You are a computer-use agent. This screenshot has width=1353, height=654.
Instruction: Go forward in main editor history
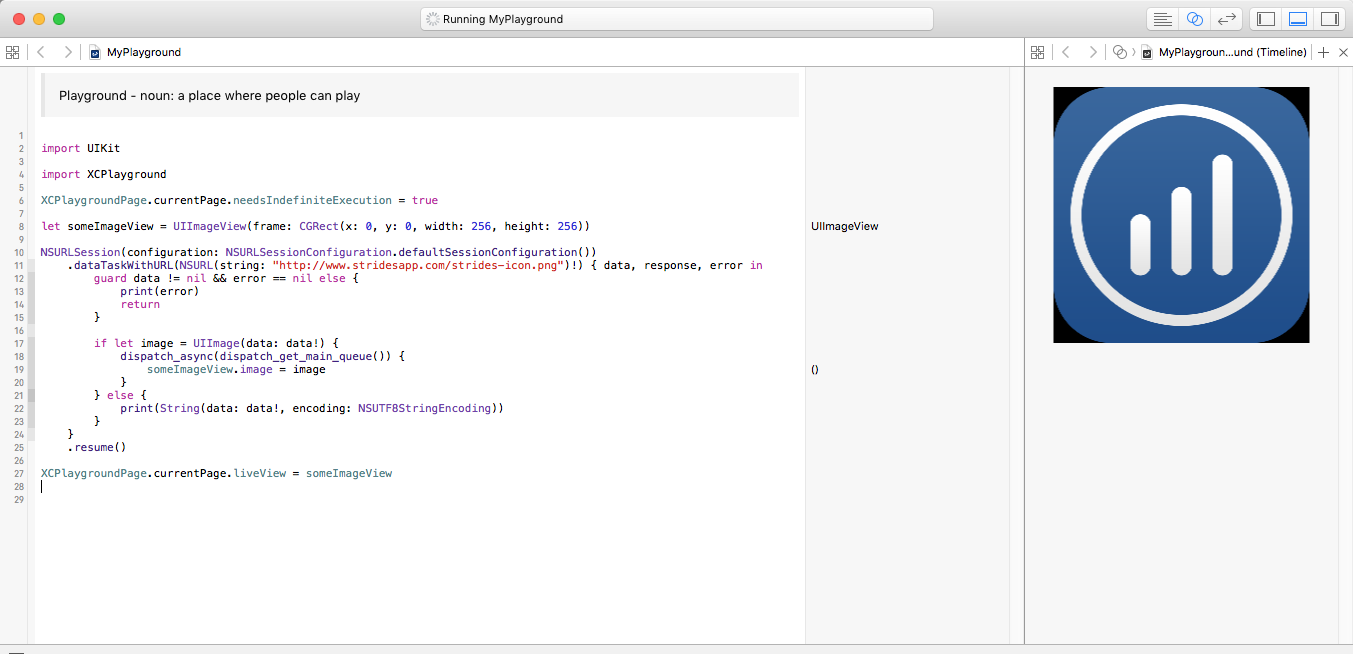[x=67, y=52]
